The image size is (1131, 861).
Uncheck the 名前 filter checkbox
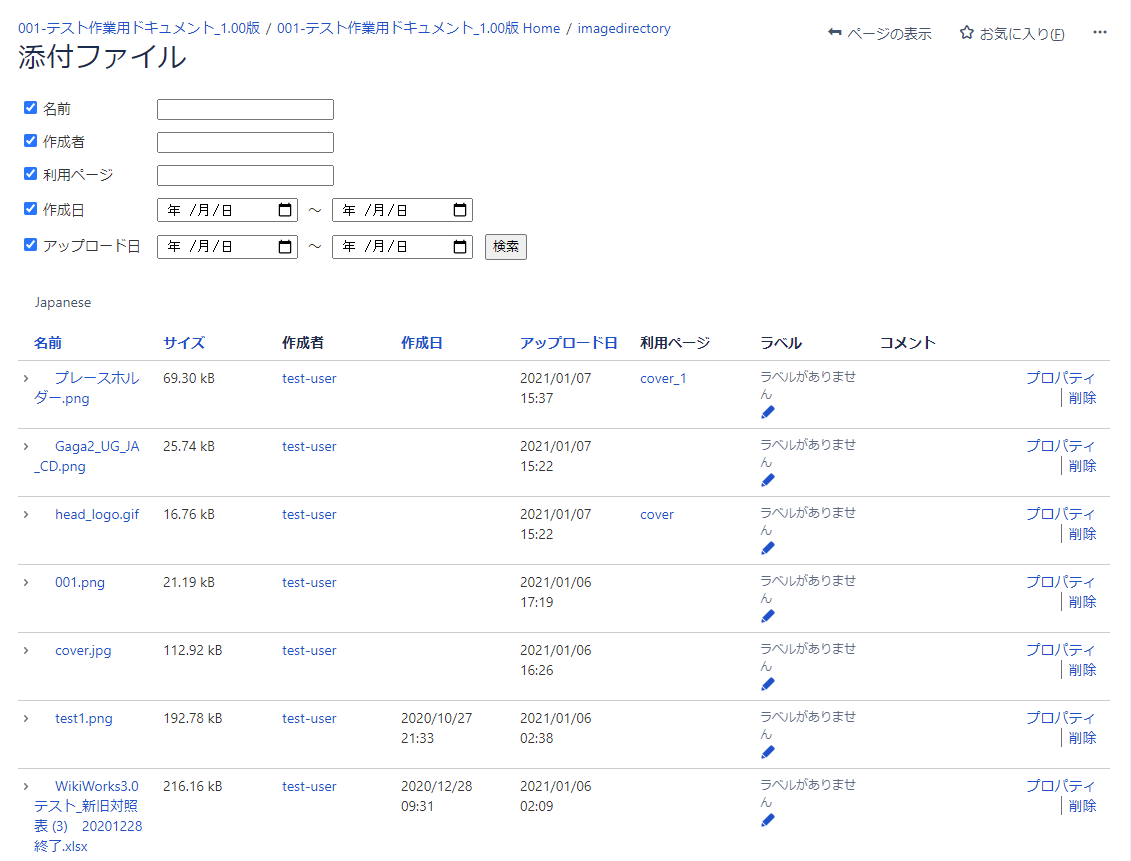[x=31, y=108]
